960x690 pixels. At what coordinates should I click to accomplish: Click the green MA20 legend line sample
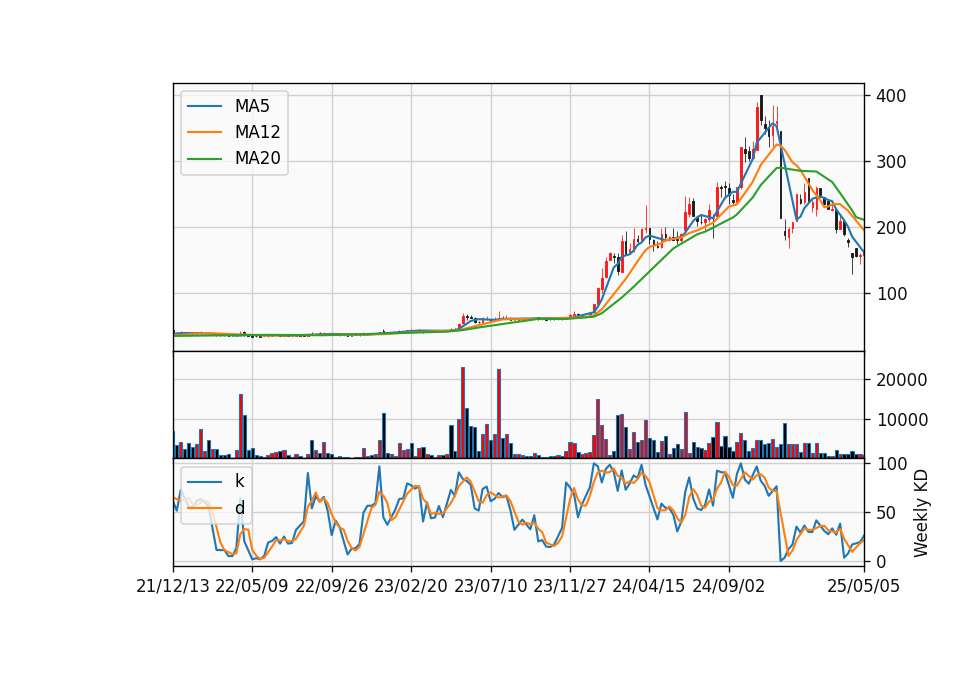(x=204, y=158)
